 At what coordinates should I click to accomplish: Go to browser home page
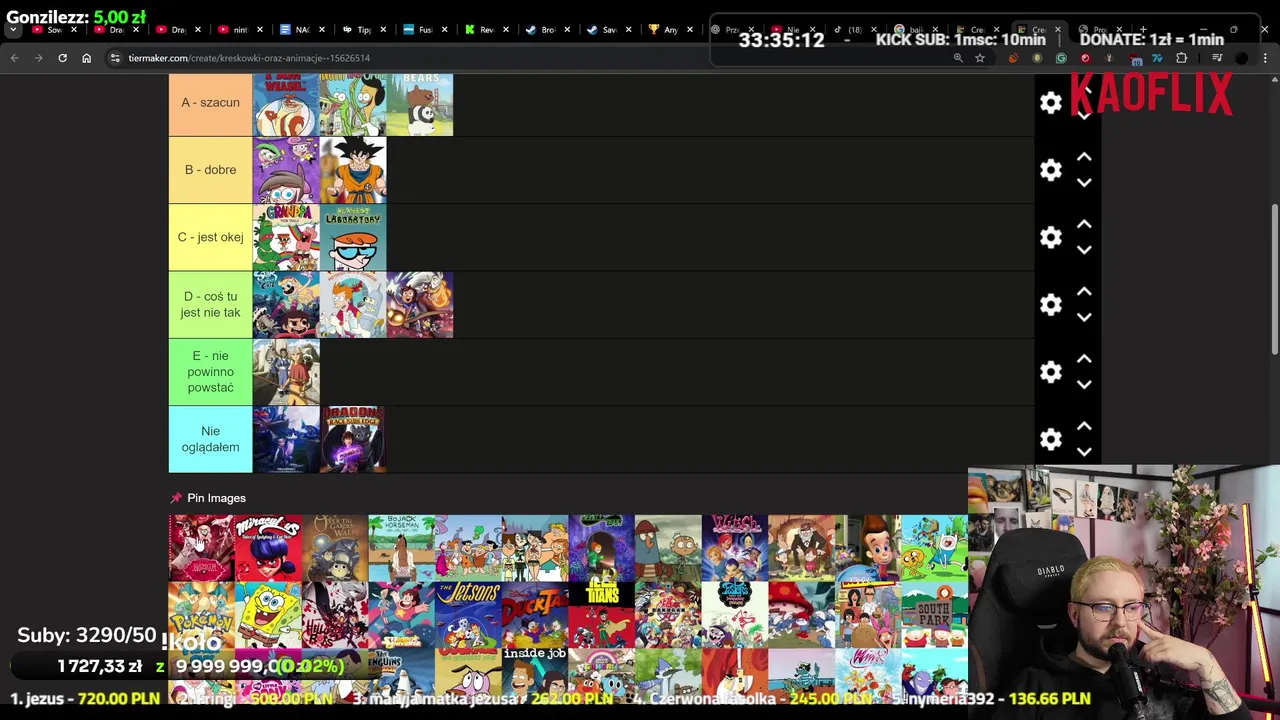86,58
